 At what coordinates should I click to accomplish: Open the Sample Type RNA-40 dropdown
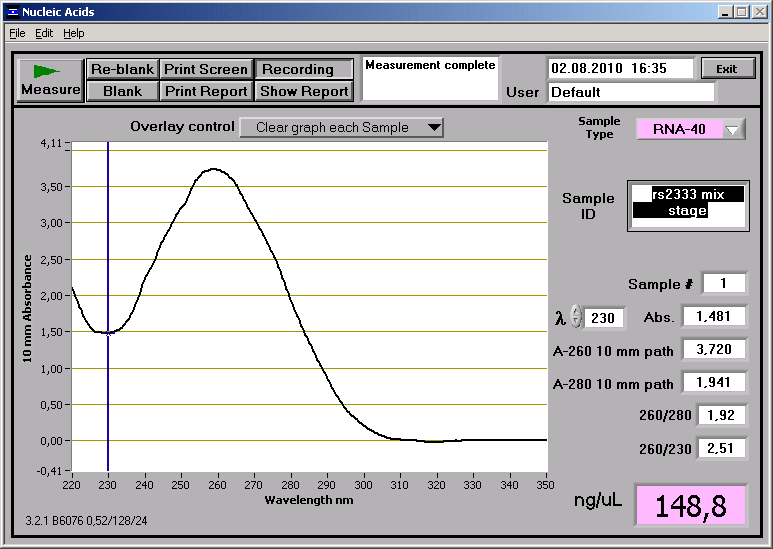coord(734,129)
